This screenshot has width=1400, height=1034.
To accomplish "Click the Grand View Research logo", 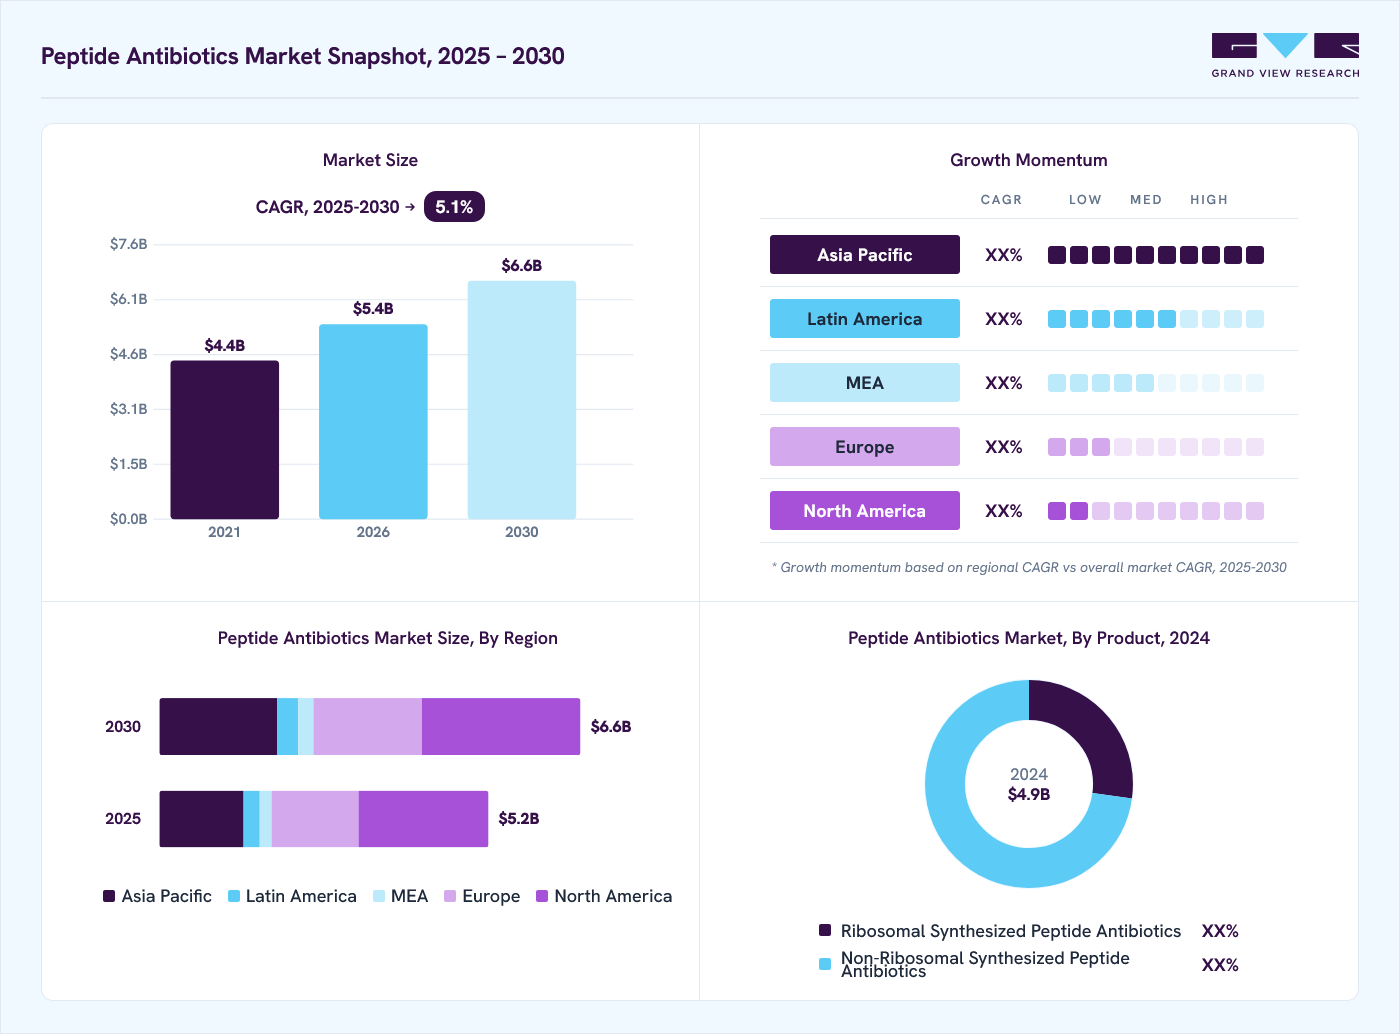I will [x=1285, y=56].
